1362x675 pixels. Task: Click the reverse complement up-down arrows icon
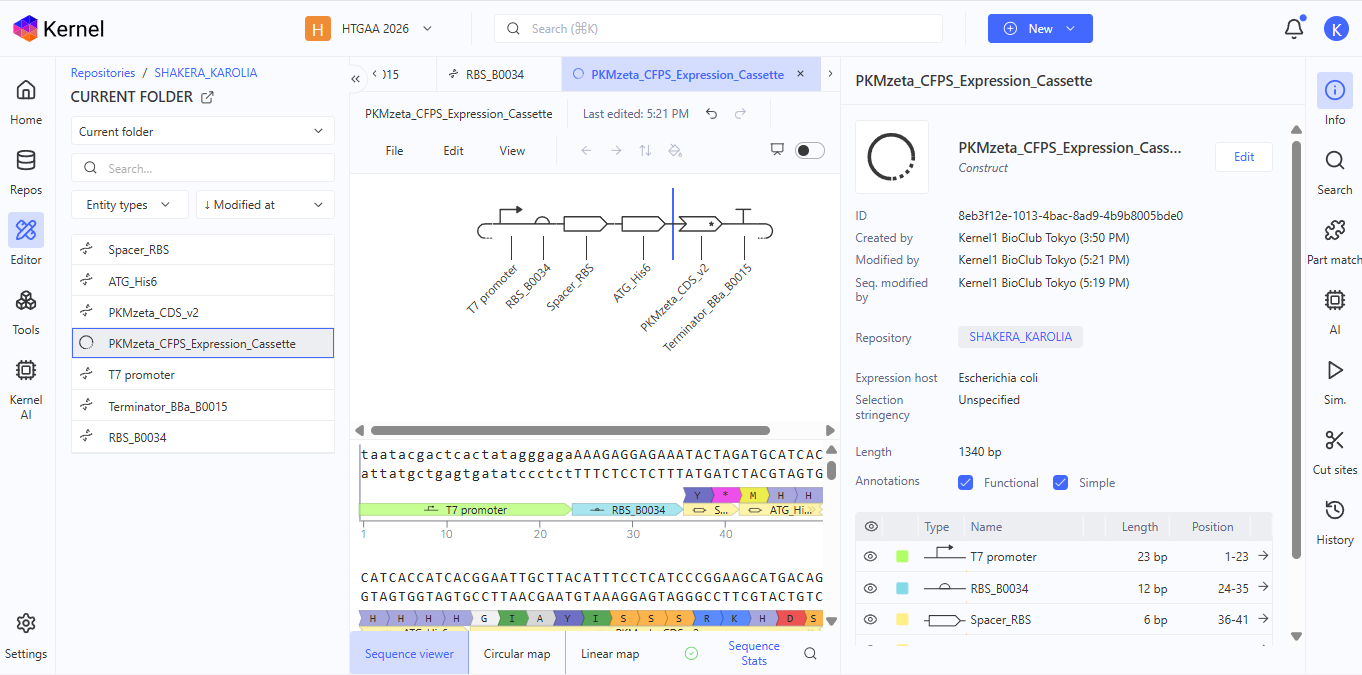click(x=645, y=151)
